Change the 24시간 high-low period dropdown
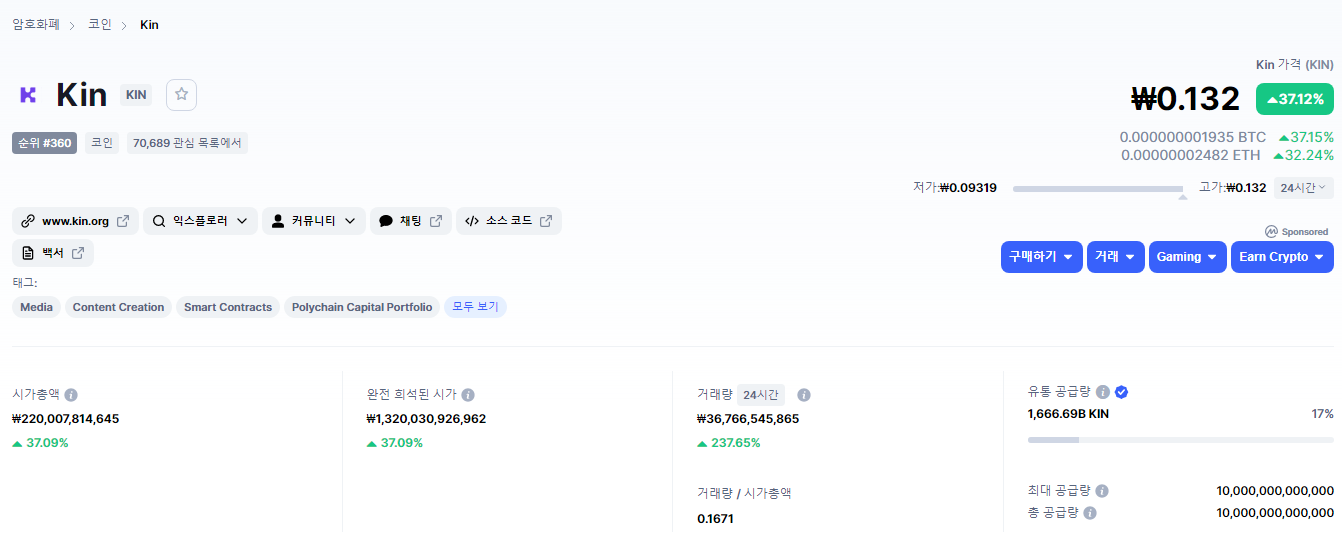 click(x=1303, y=187)
